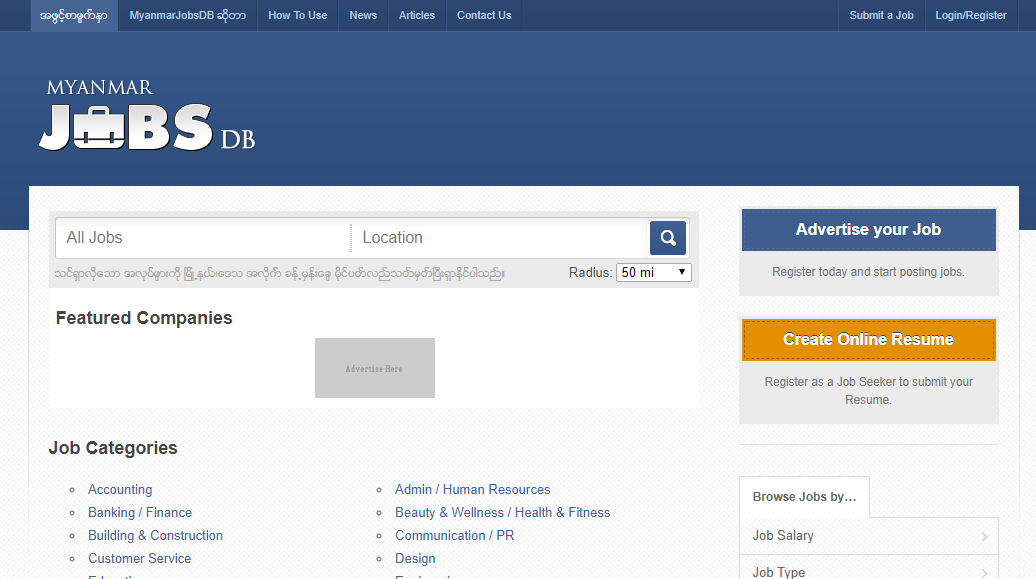Open the Login/Register link
The width and height of the screenshot is (1036, 579).
click(x=971, y=15)
